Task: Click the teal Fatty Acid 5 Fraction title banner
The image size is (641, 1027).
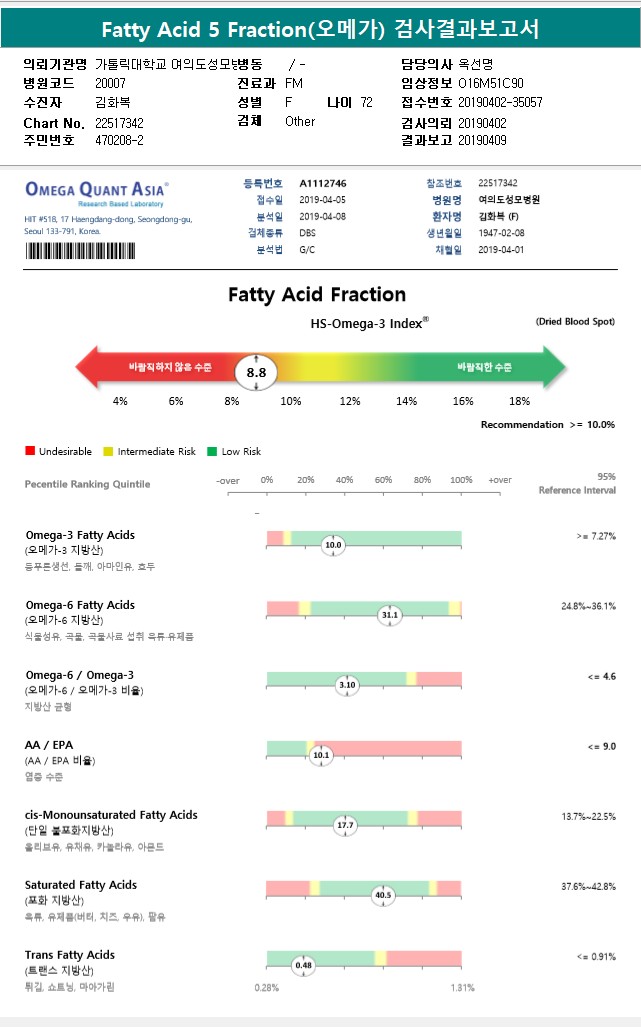Action: [320, 30]
